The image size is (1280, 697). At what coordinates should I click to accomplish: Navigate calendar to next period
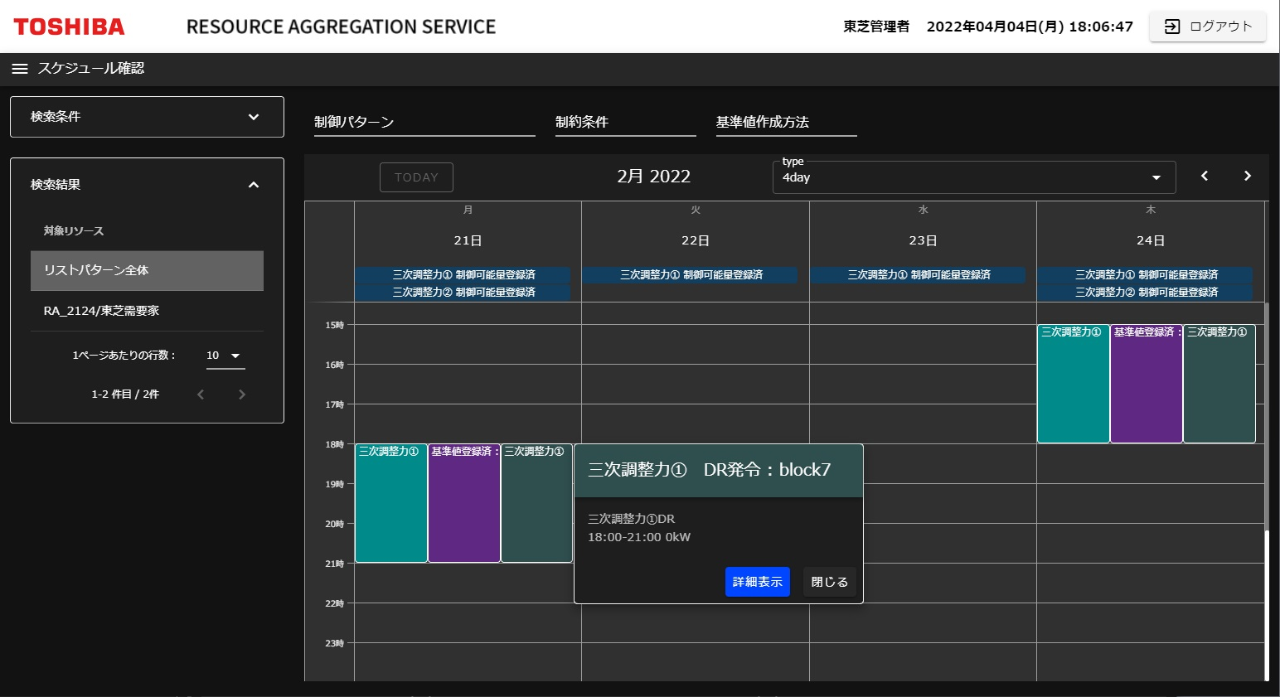(x=1247, y=176)
